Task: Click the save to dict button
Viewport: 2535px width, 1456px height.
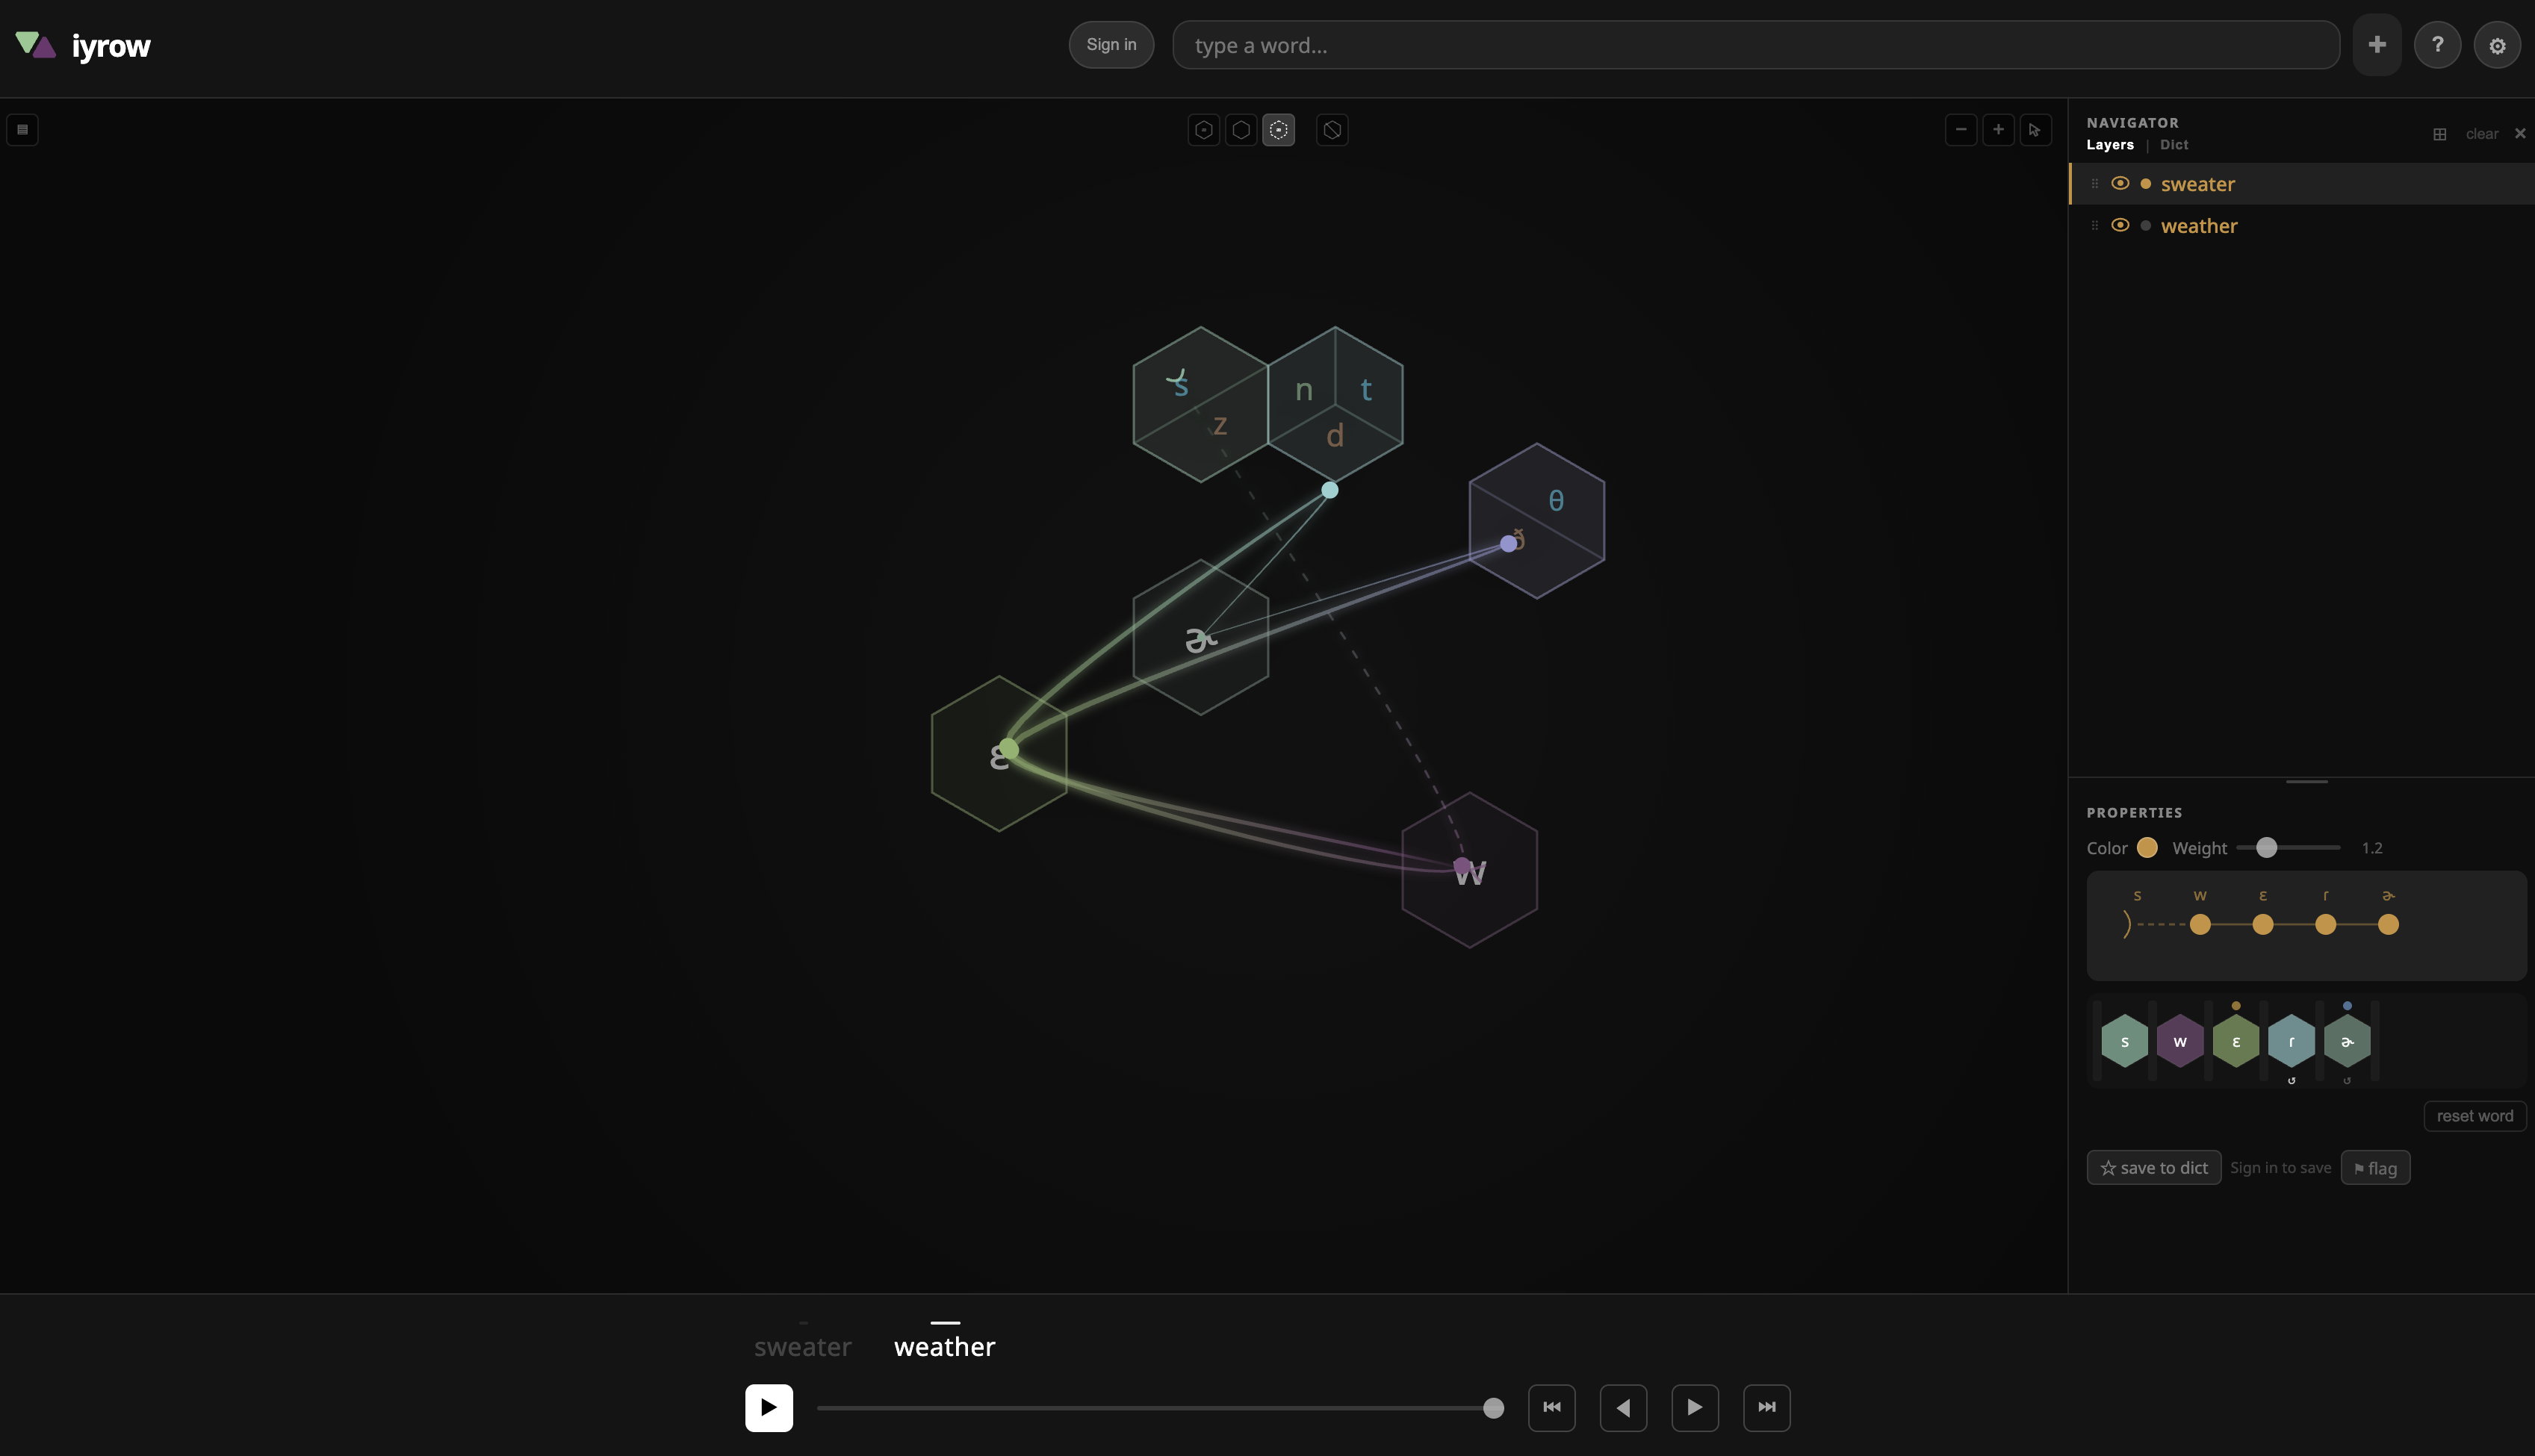Action: coord(2154,1168)
